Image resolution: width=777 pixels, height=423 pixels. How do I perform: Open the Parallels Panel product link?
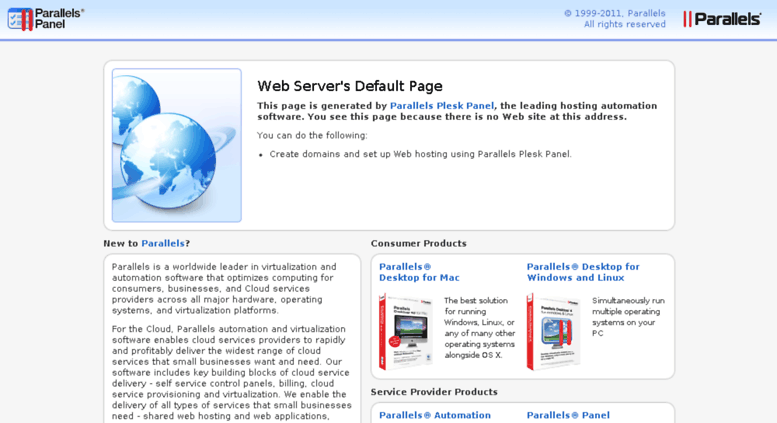coord(568,415)
